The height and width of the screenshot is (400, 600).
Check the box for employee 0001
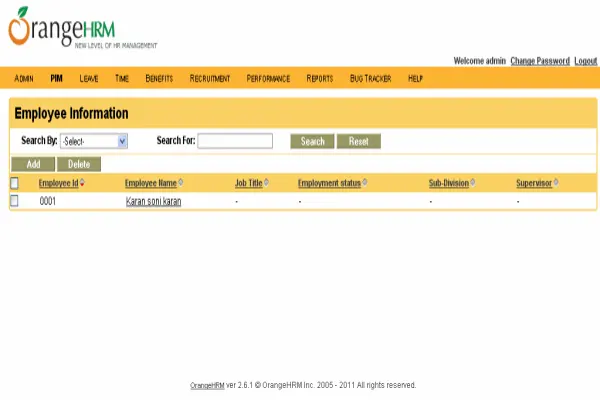[x=14, y=201]
